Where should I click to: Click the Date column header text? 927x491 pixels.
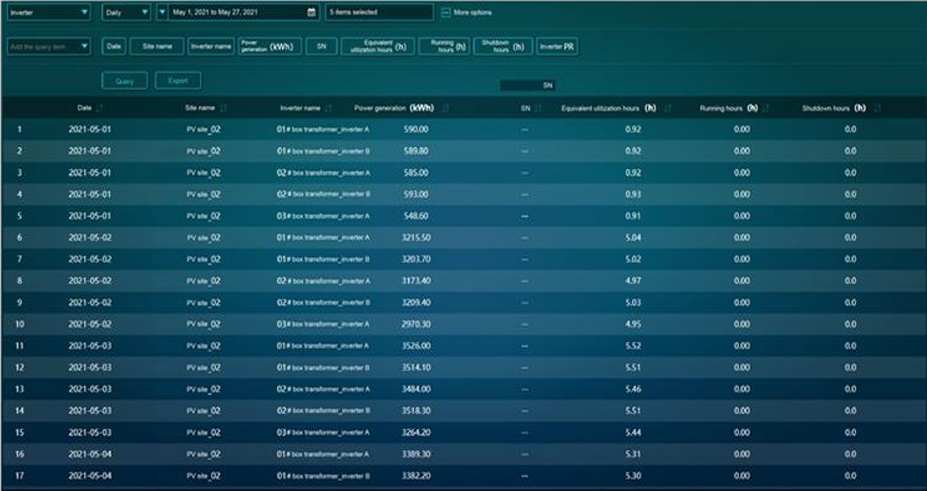[85, 108]
